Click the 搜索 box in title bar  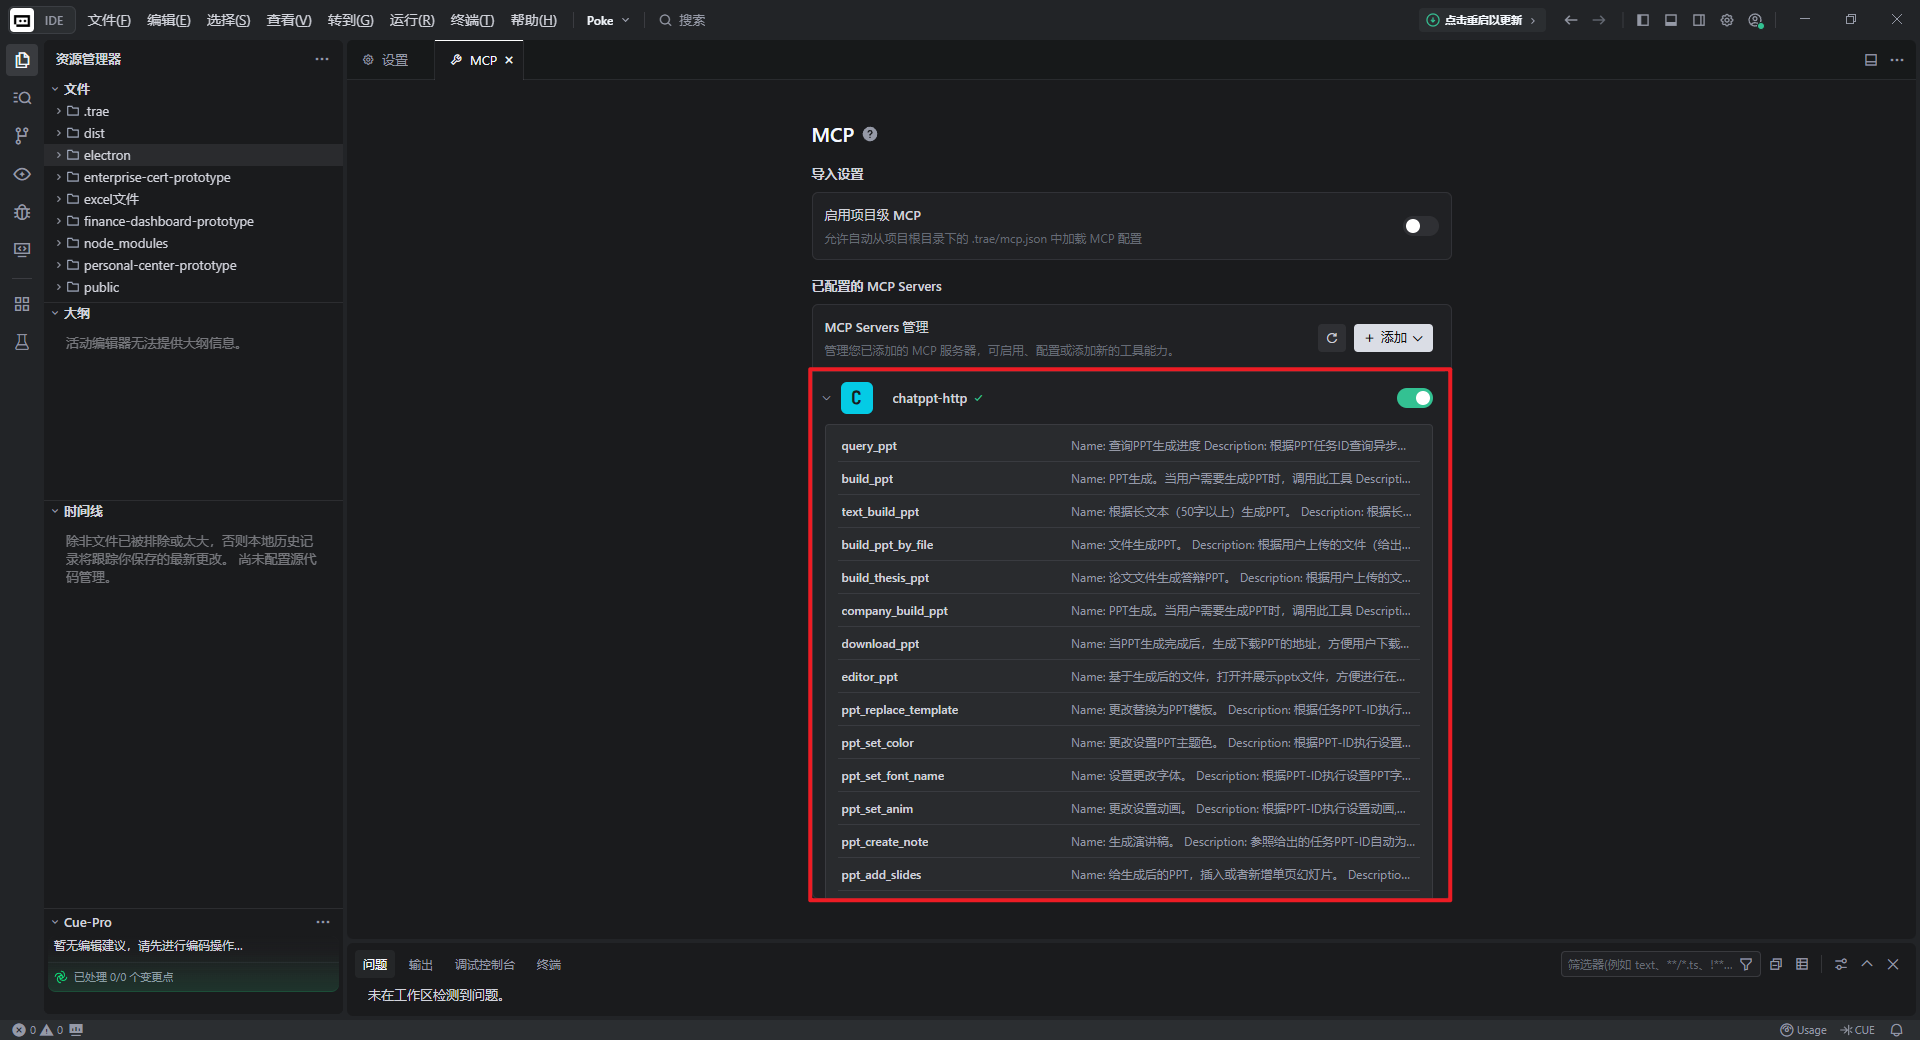682,20
